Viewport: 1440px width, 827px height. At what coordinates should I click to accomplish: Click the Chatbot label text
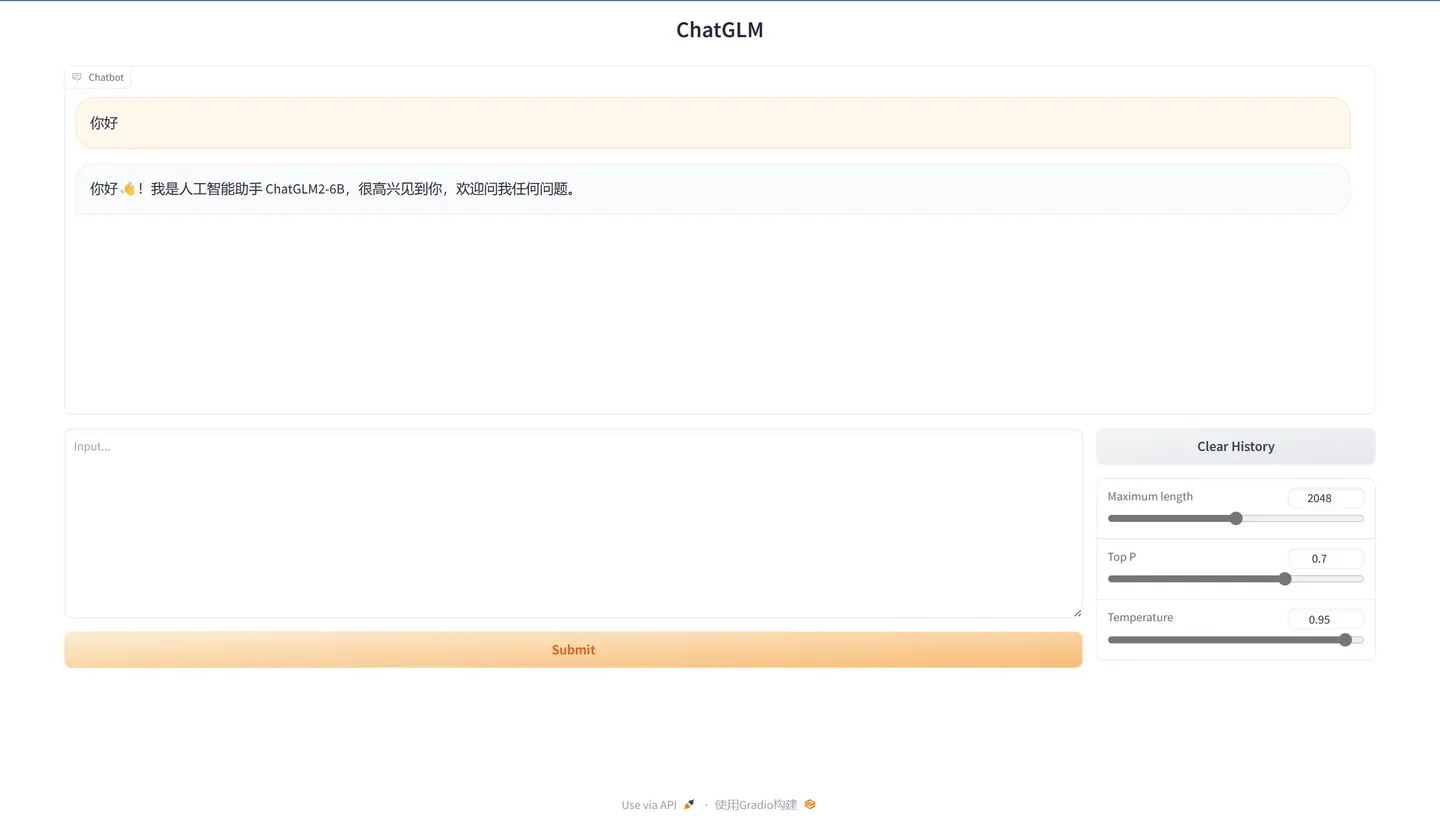[x=106, y=77]
